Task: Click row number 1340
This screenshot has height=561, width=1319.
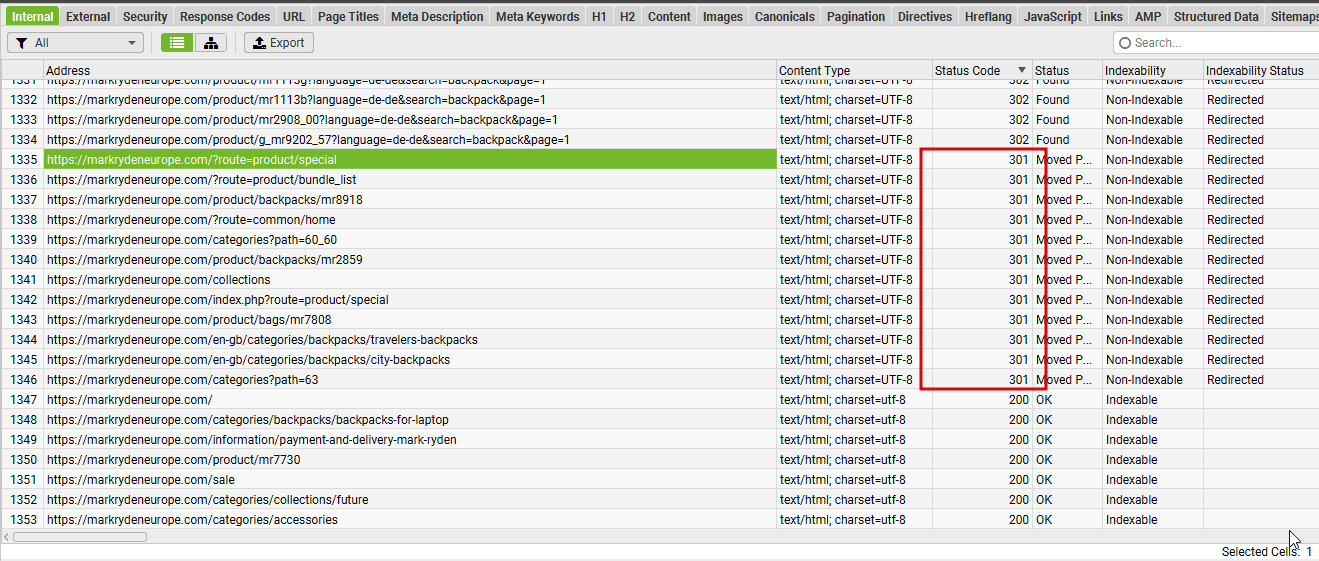Action: click(22, 259)
